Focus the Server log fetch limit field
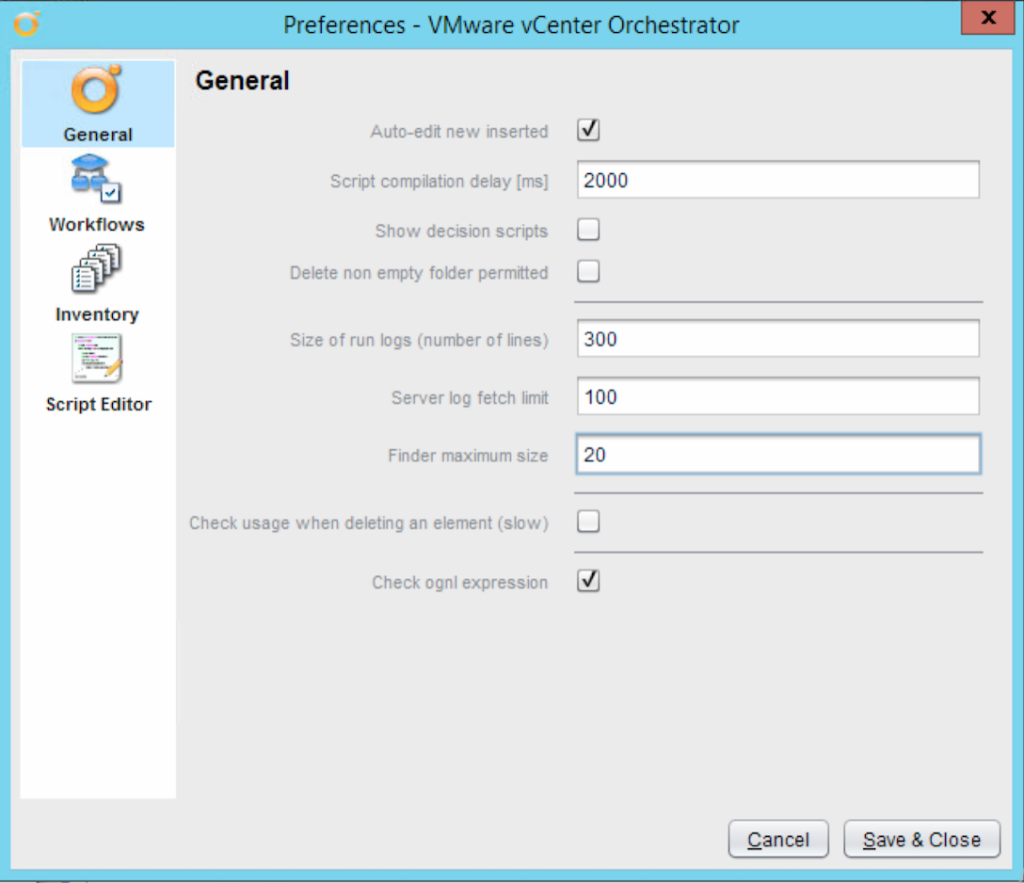This screenshot has width=1024, height=883. tap(778, 396)
